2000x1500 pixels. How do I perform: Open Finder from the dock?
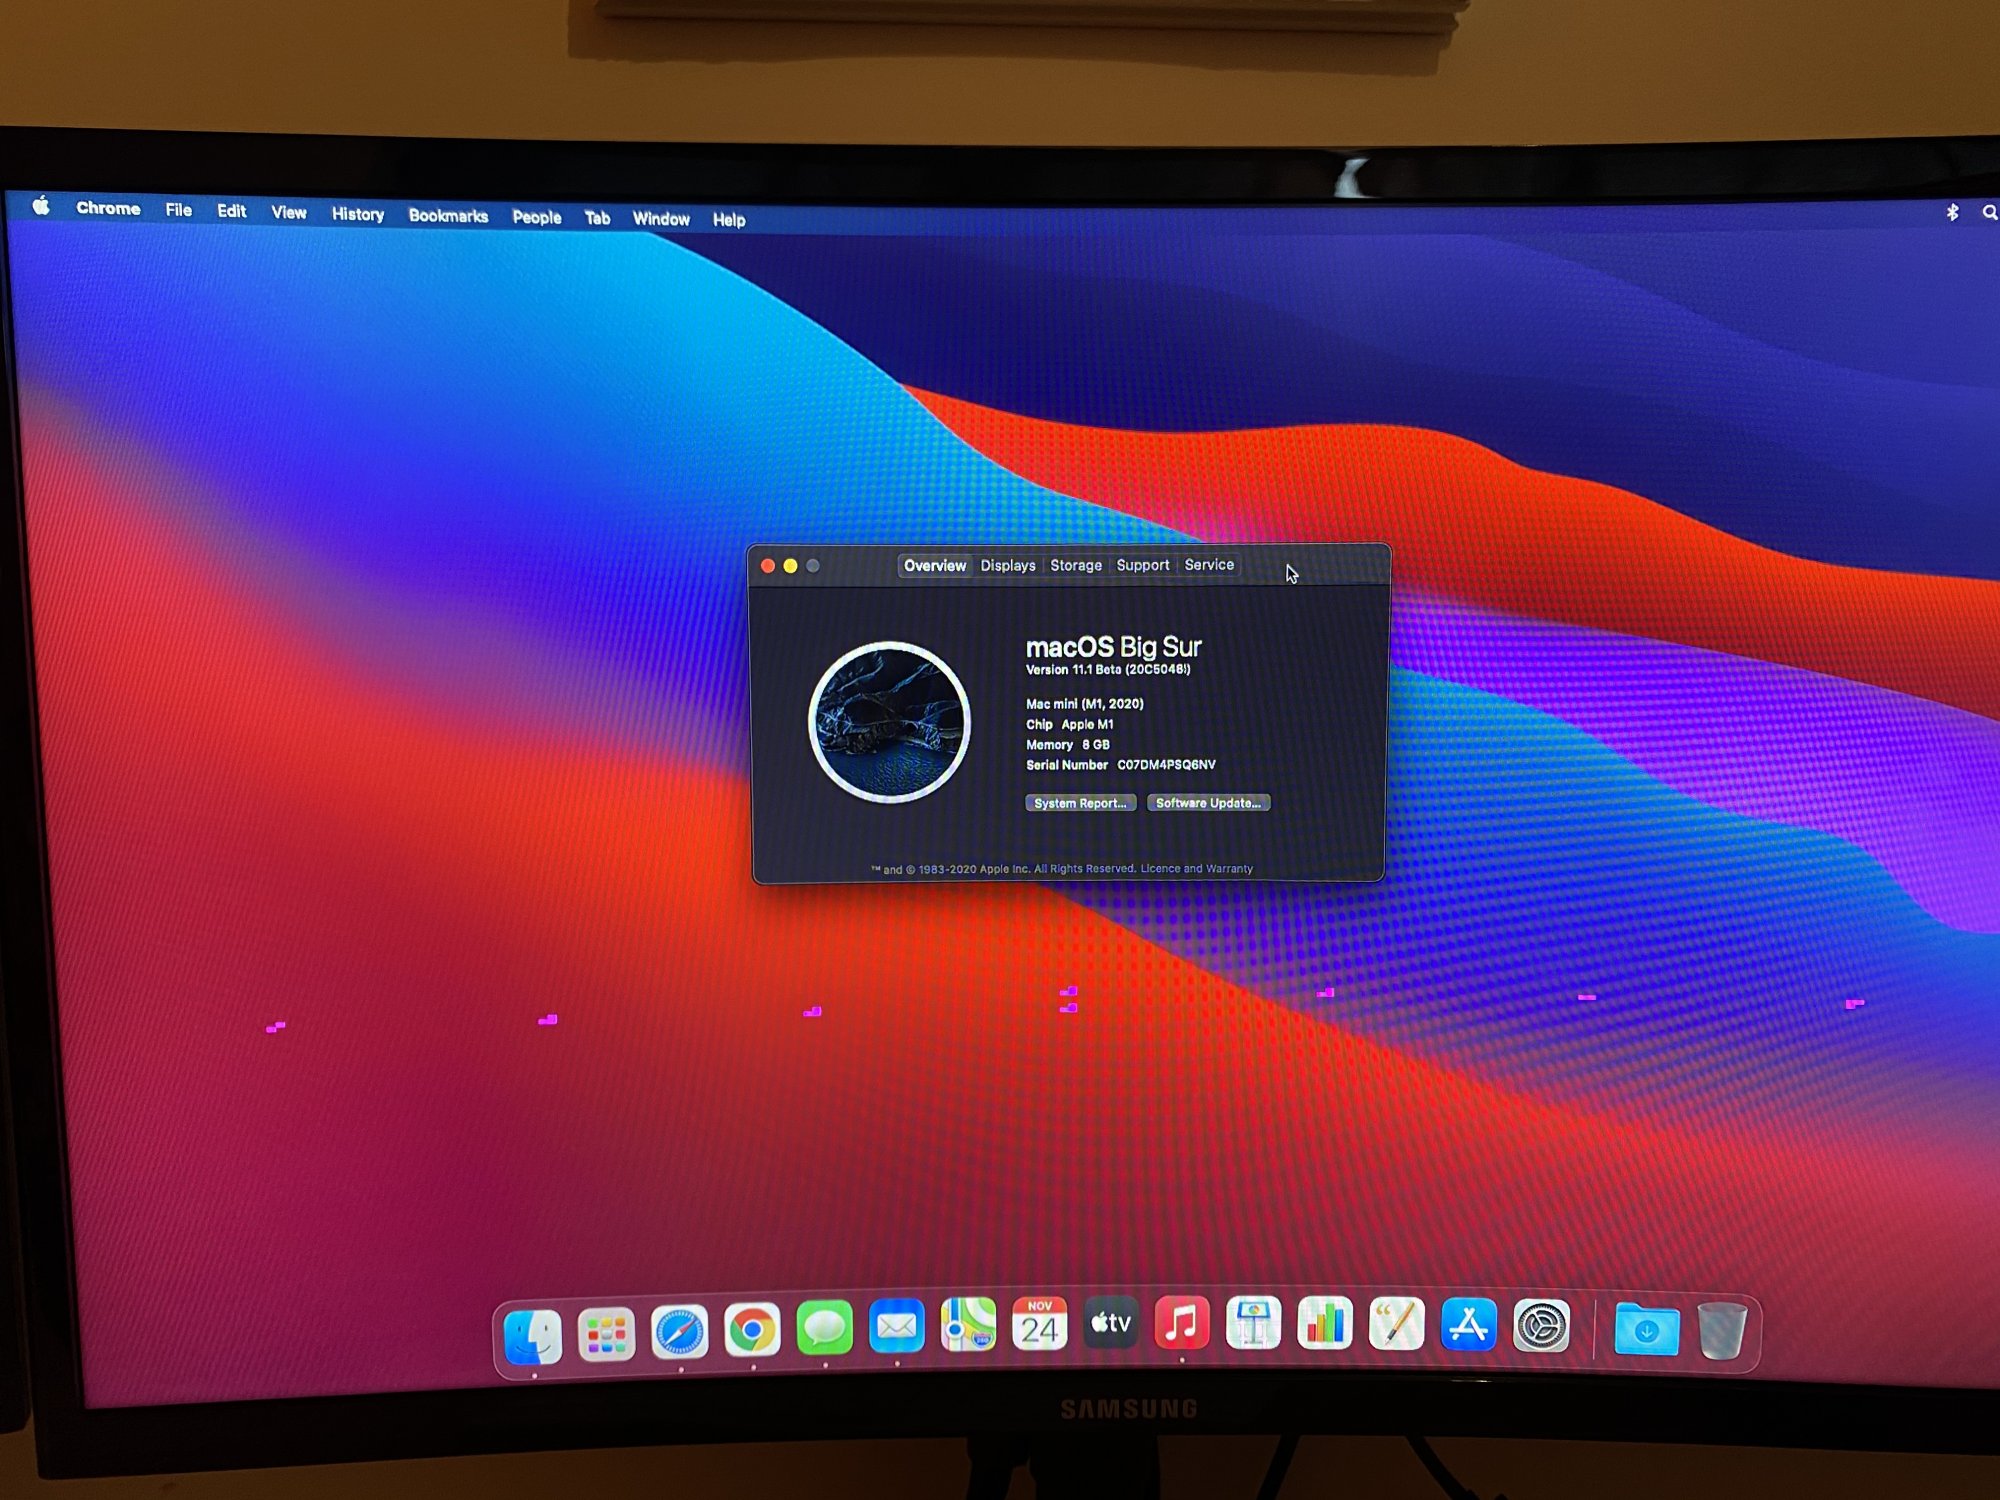pyautogui.click(x=533, y=1337)
